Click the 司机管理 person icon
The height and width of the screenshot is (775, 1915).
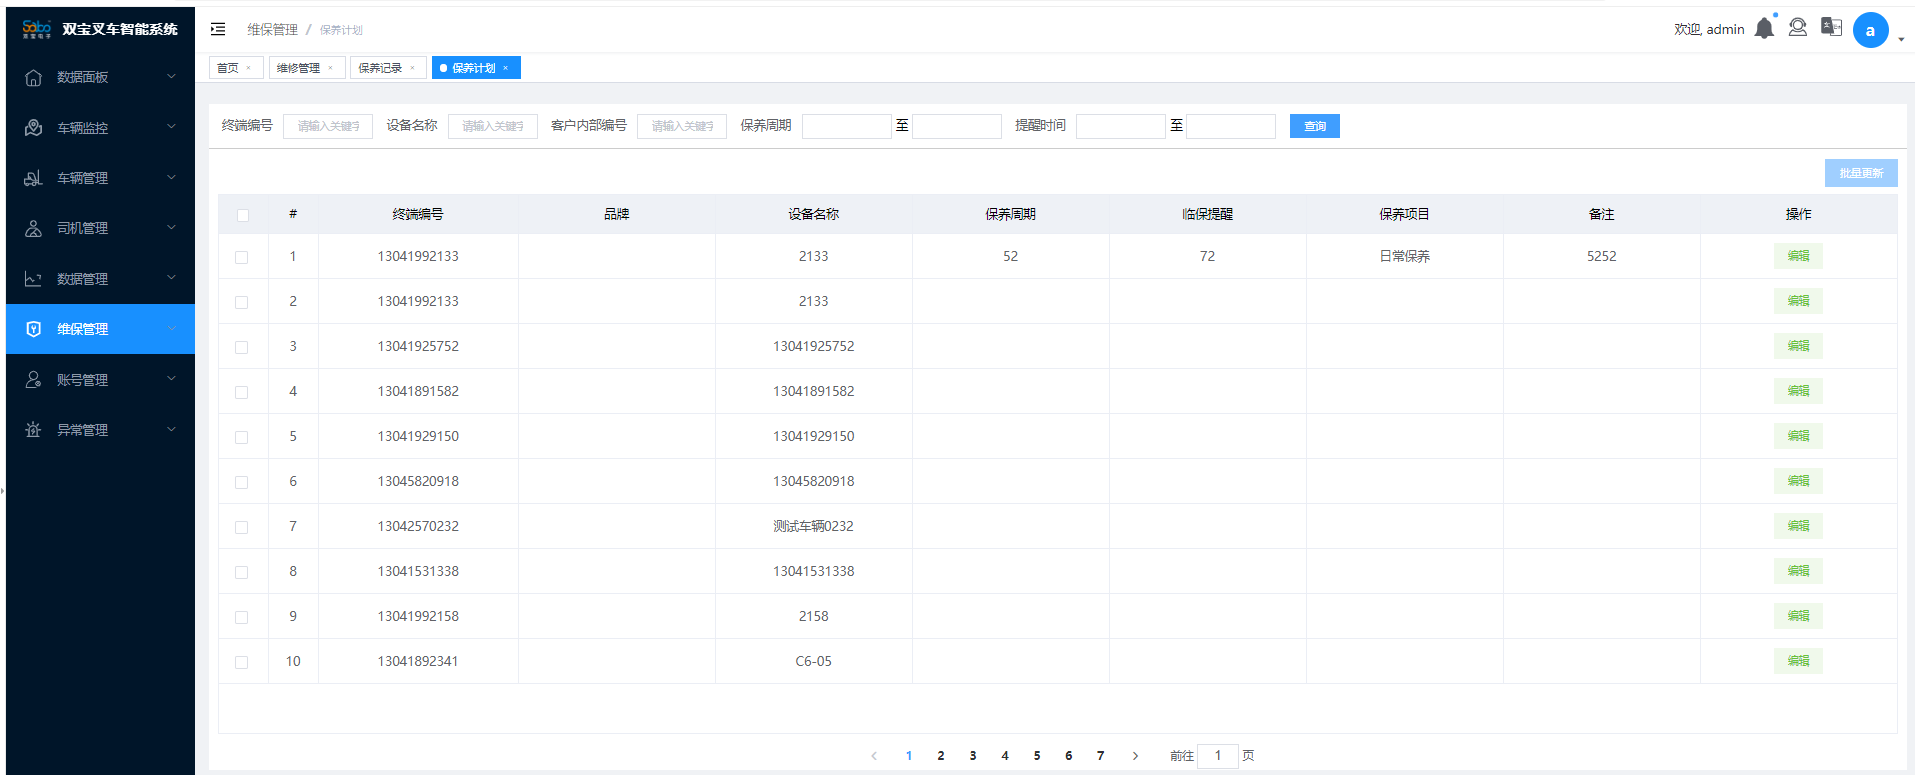click(x=33, y=228)
